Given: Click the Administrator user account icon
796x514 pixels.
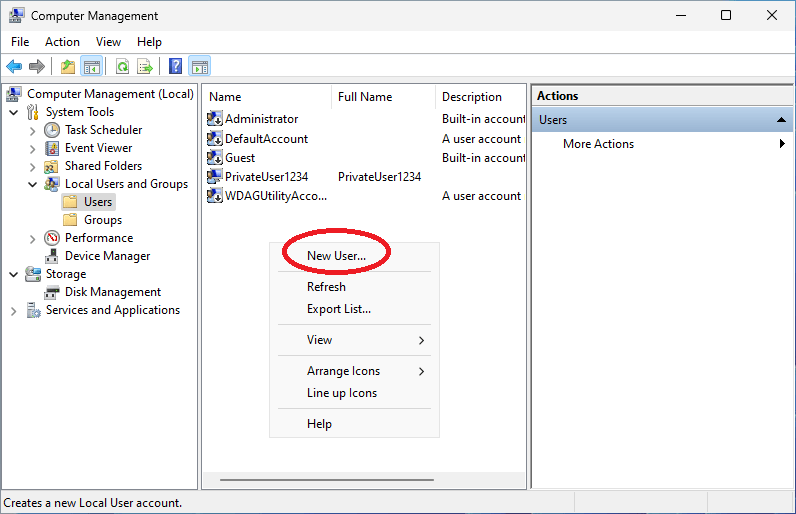Looking at the screenshot, I should (x=215, y=119).
